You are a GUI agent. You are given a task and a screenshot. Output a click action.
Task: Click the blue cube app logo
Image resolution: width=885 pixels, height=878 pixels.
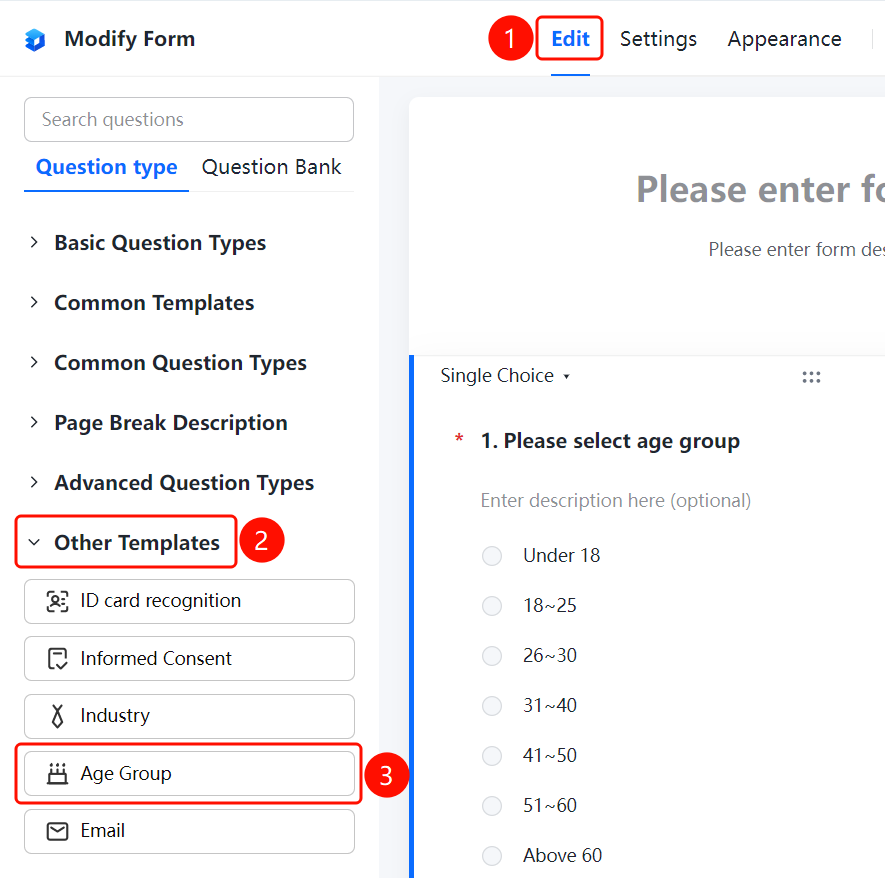[x=35, y=39]
